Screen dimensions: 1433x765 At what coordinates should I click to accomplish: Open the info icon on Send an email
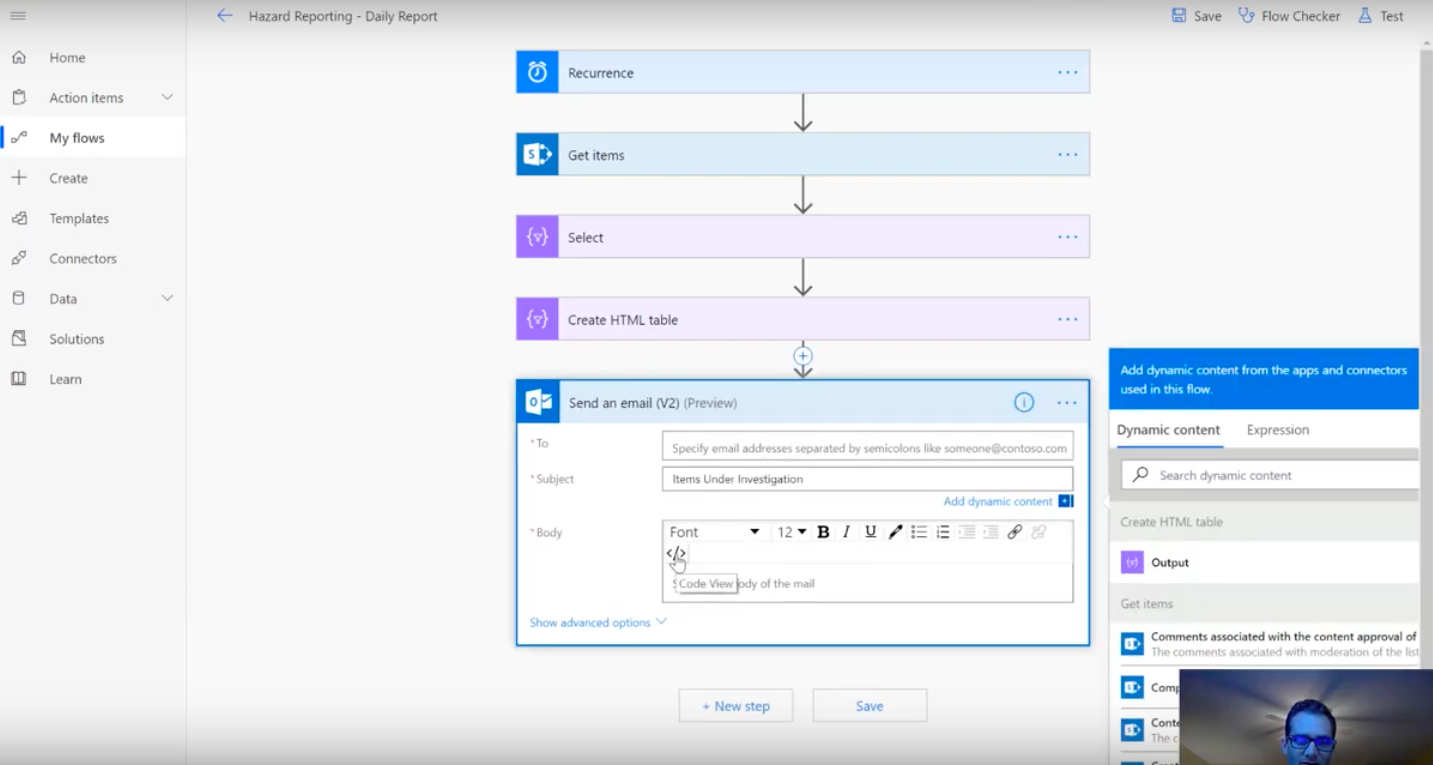[x=1024, y=402]
